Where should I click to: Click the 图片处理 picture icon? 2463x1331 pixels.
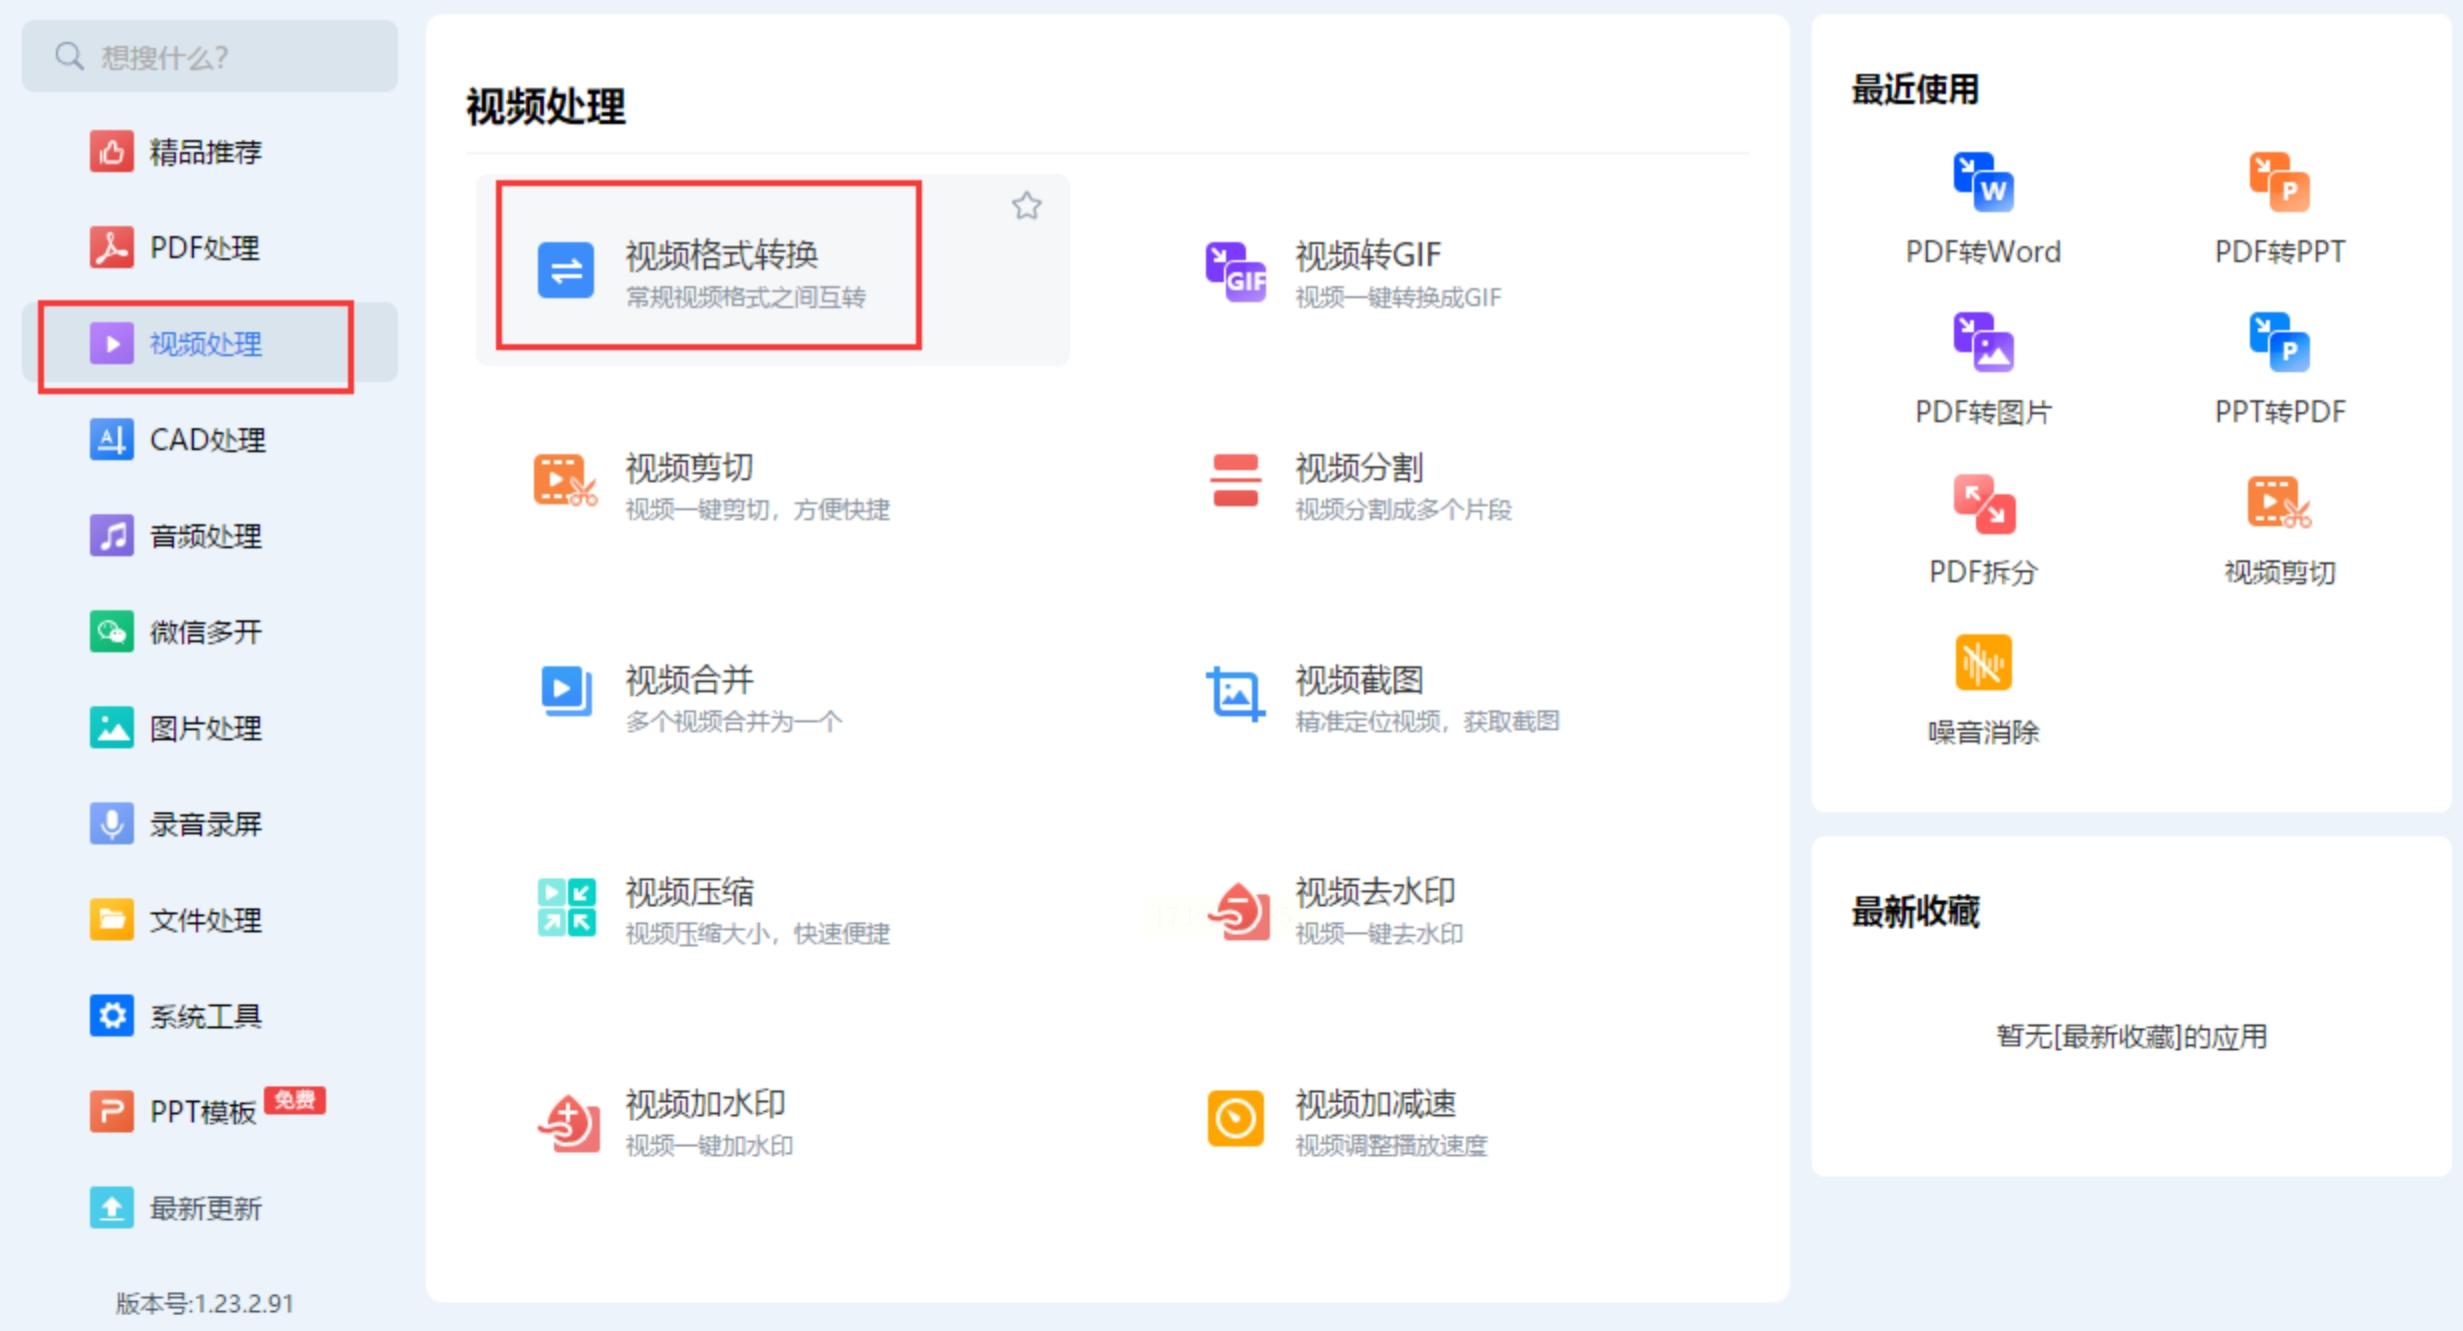[111, 727]
